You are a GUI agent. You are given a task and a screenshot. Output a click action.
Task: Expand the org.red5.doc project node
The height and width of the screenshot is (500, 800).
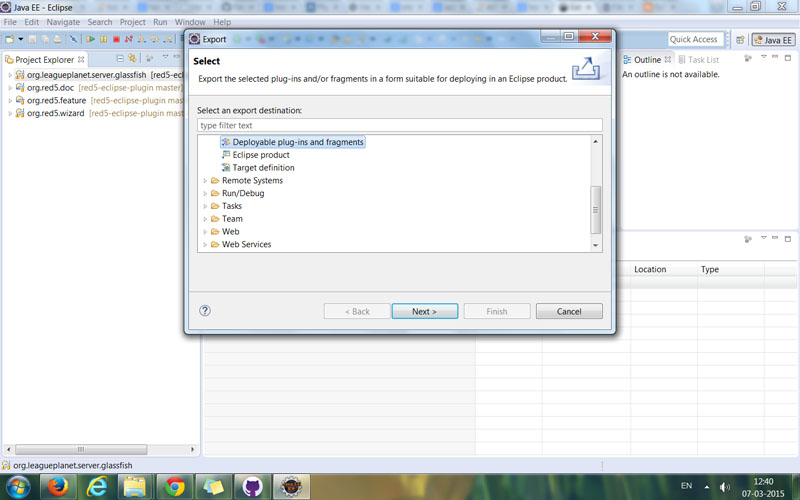click(10, 88)
